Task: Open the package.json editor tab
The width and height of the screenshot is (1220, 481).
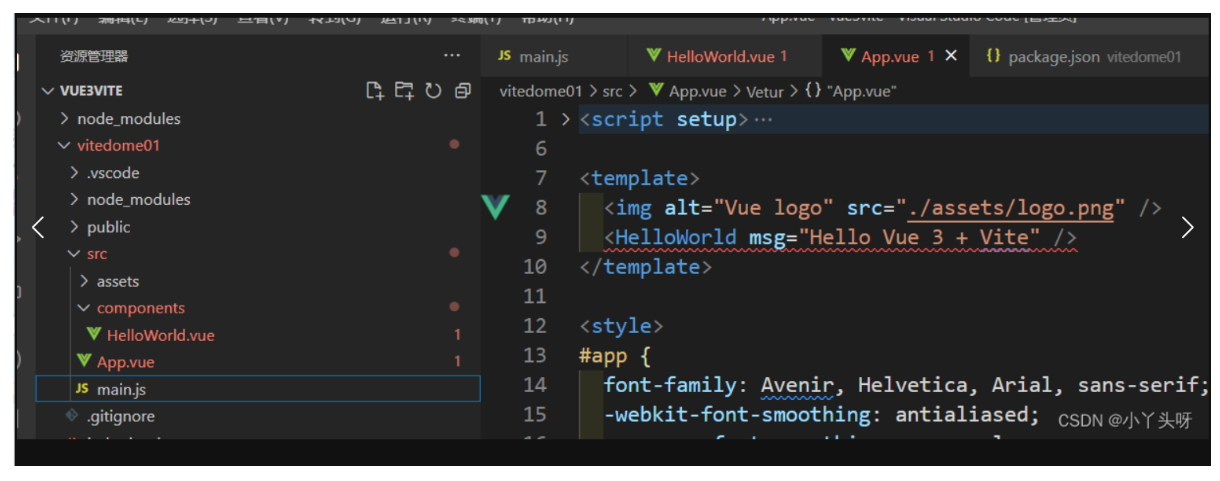Action: (x=1083, y=57)
